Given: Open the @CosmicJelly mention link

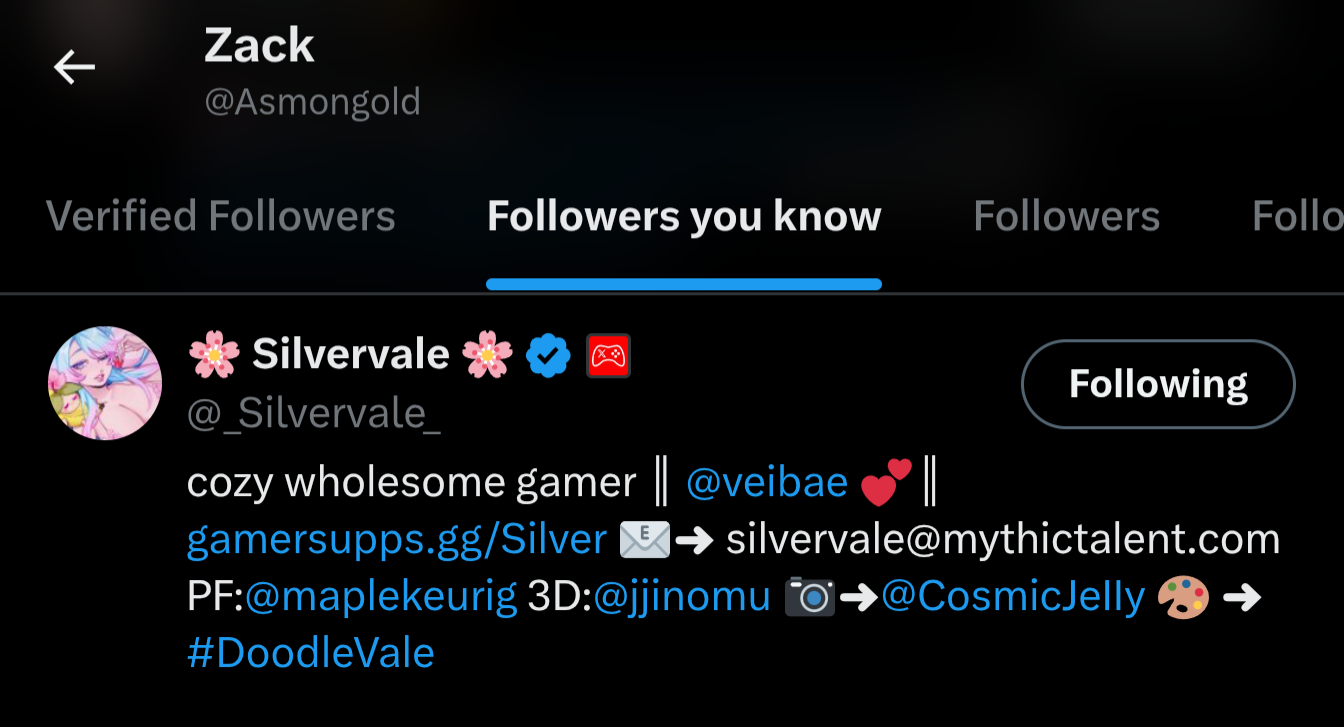Looking at the screenshot, I should click(x=1013, y=597).
